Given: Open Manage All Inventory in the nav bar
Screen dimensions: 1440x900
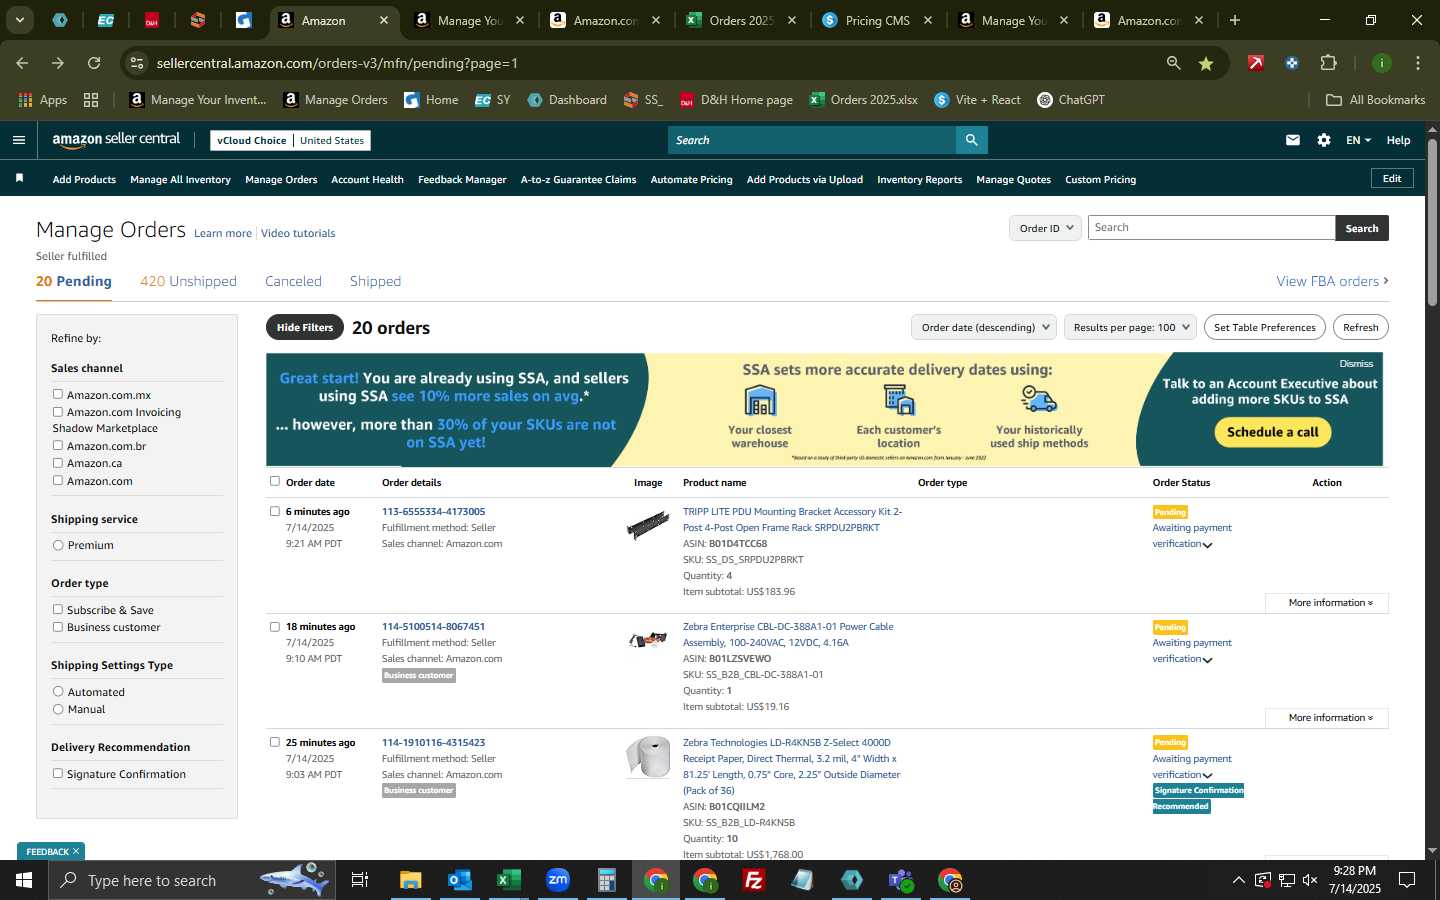Looking at the screenshot, I should click(x=180, y=180).
